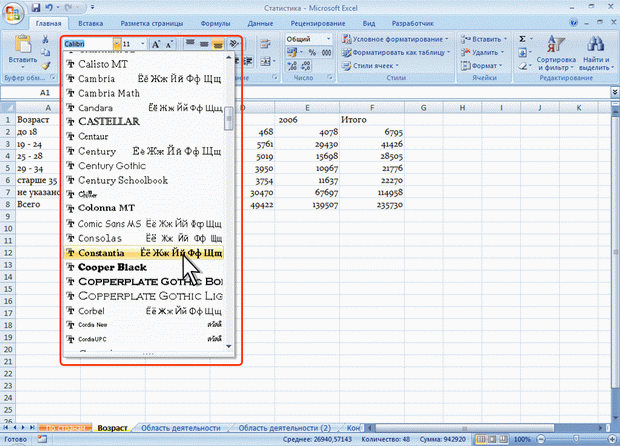Viewport: 620px width, 446px height.
Task: Open the Формулы ribbon tab
Action: point(215,23)
